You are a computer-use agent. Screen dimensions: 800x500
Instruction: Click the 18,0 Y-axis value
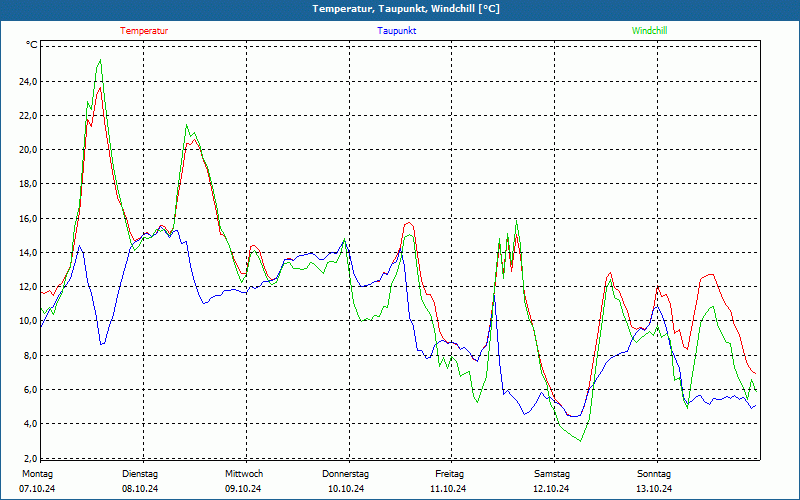(27, 184)
